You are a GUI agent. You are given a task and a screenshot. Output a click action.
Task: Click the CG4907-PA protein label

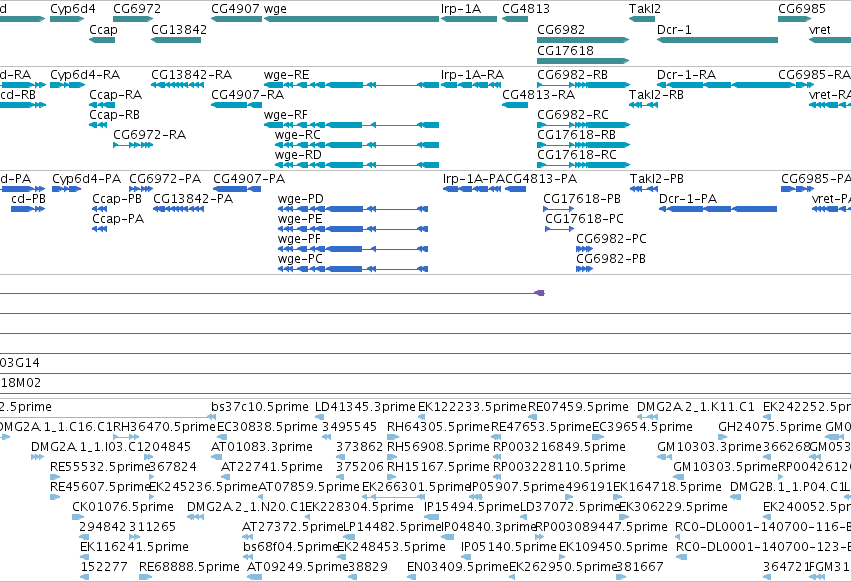249,179
